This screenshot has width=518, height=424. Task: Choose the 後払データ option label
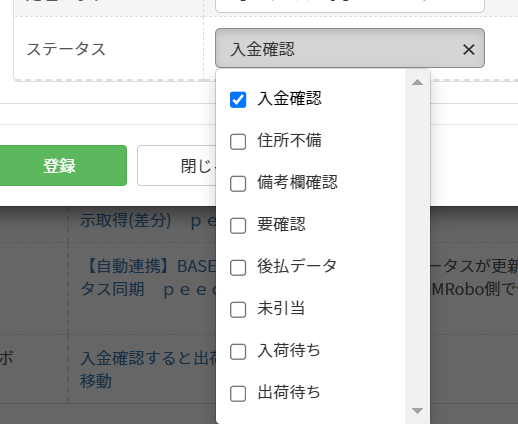pos(297,266)
